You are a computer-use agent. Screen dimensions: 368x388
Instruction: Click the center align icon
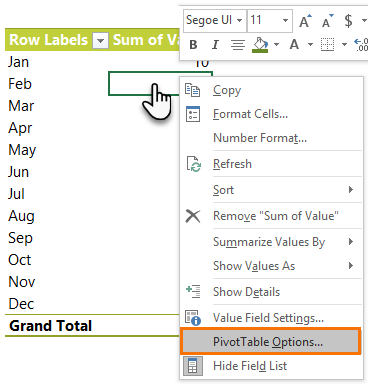click(238, 44)
